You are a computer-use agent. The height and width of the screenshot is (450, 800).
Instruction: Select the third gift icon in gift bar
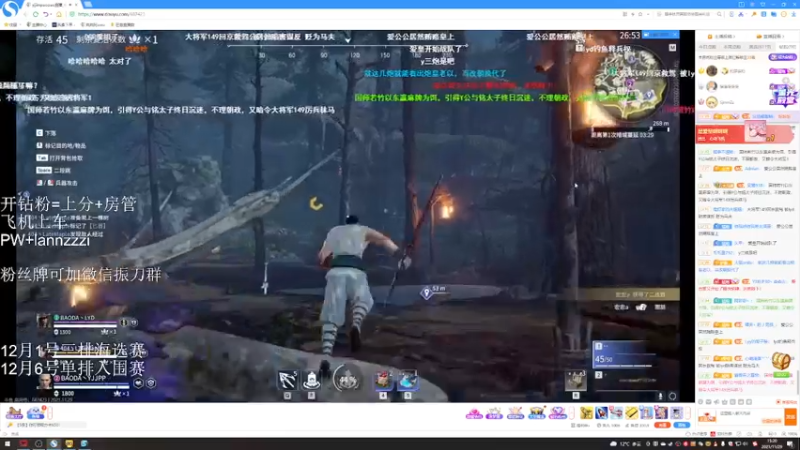(x=515, y=413)
